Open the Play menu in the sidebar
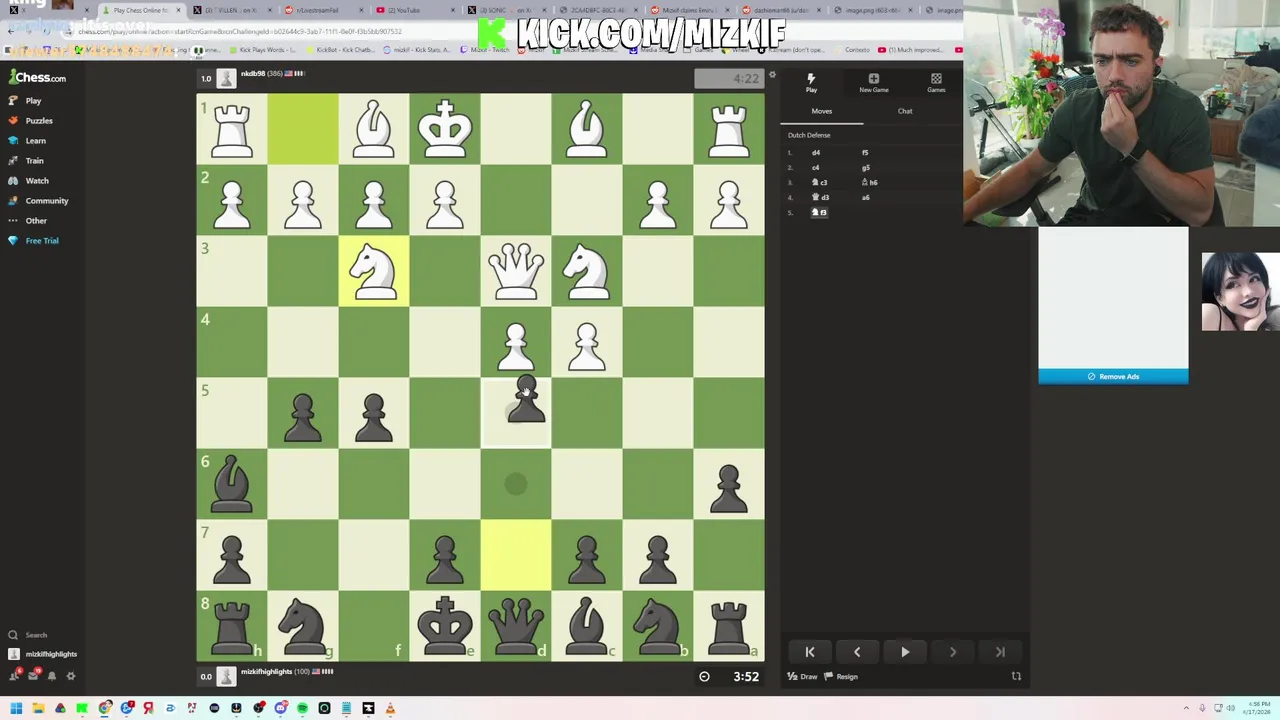The height and width of the screenshot is (720, 1280). pos(33,101)
